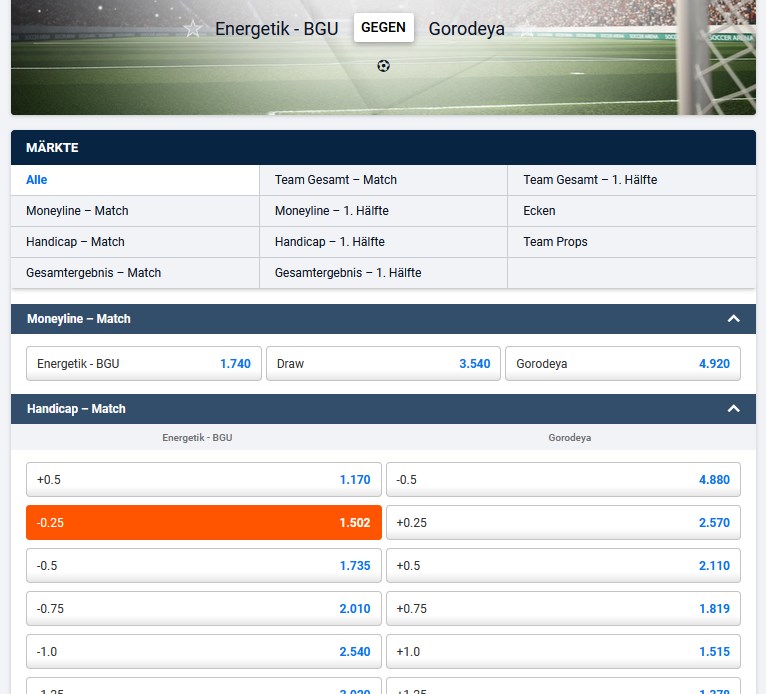Select Energetik +0.5 handicap at 1.170

[x=204, y=480]
